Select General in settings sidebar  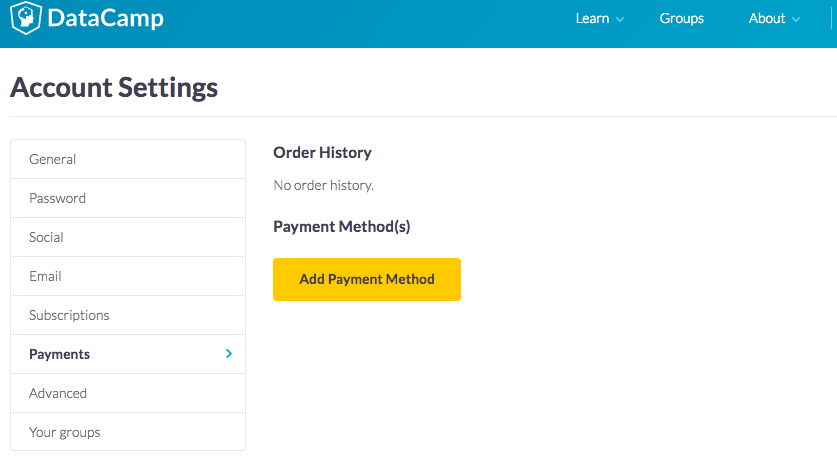click(53, 159)
